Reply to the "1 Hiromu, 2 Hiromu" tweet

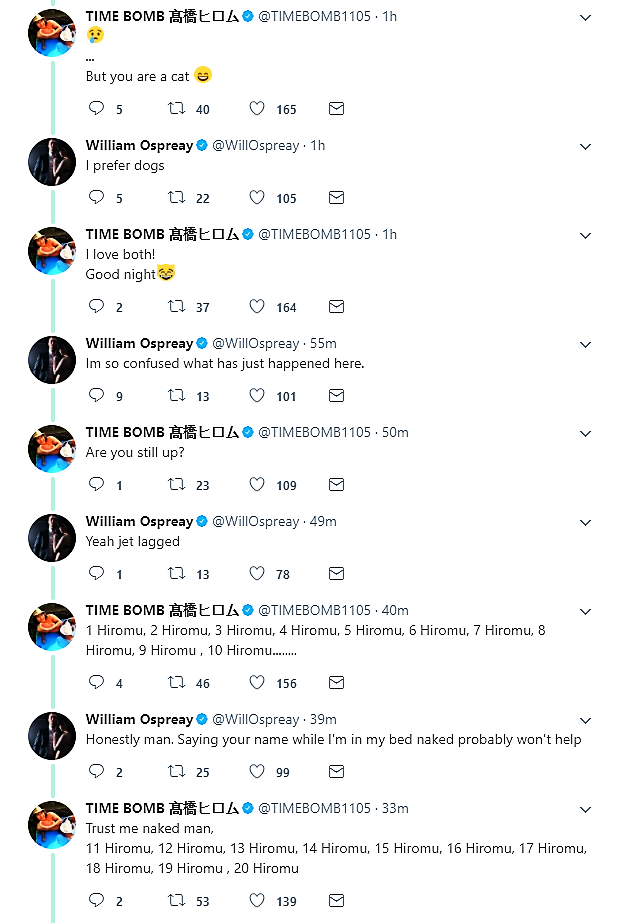pyautogui.click(x=97, y=683)
